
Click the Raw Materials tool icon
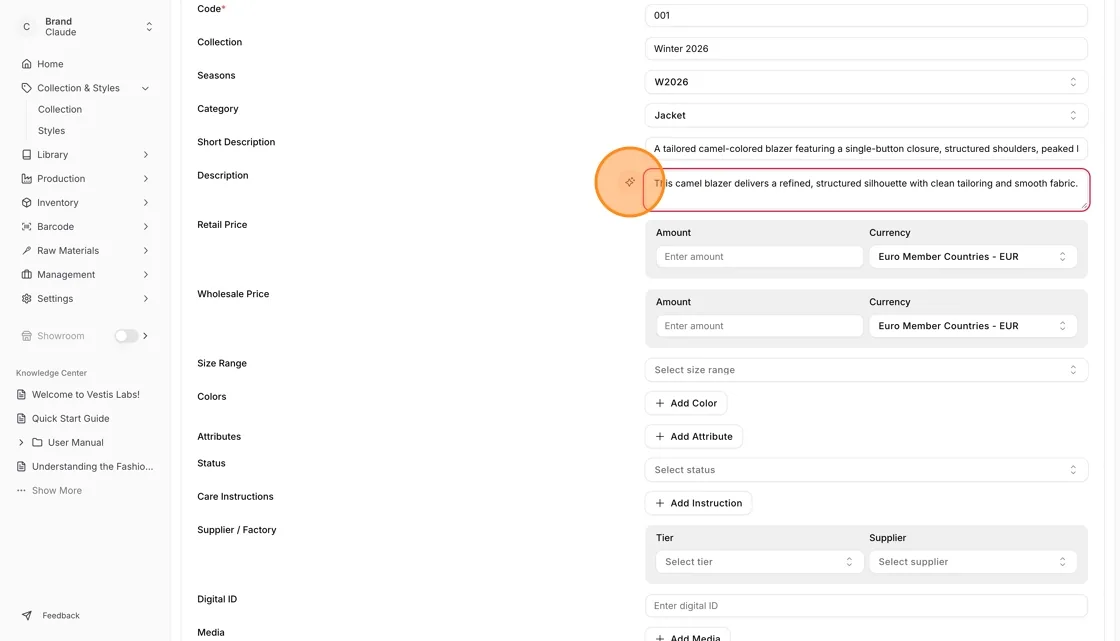(26, 250)
